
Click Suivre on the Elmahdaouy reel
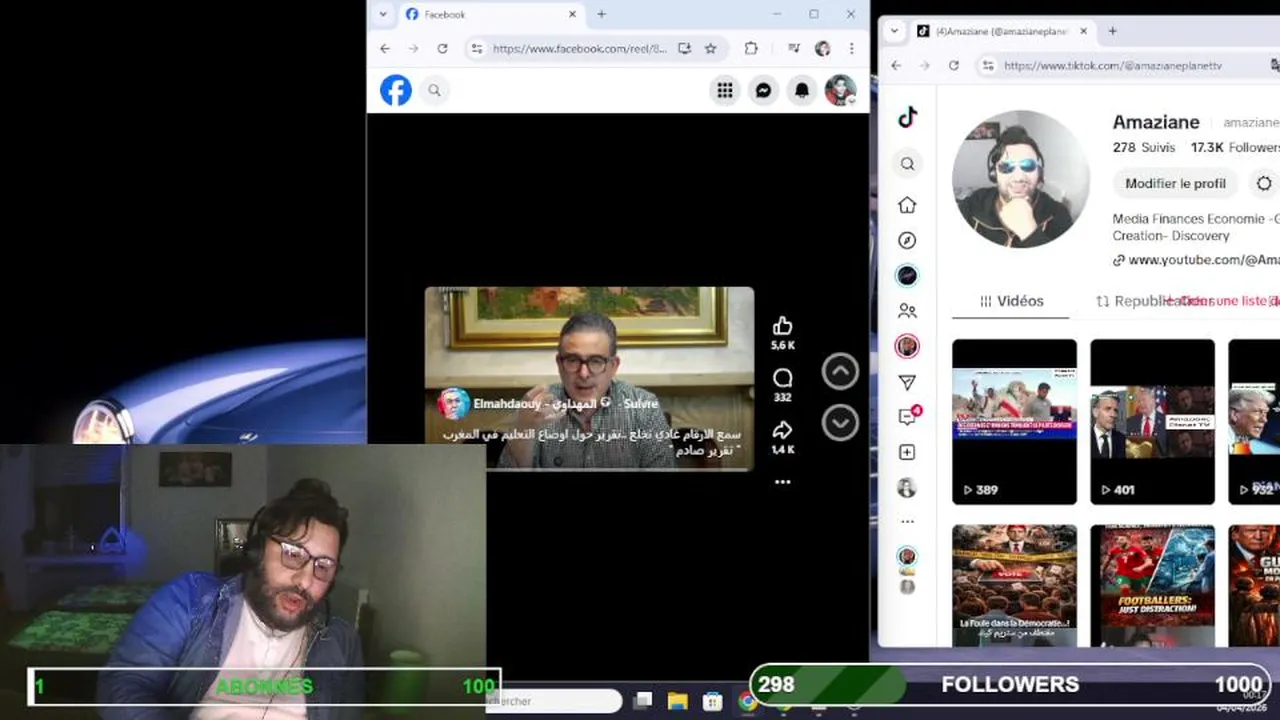tap(641, 403)
